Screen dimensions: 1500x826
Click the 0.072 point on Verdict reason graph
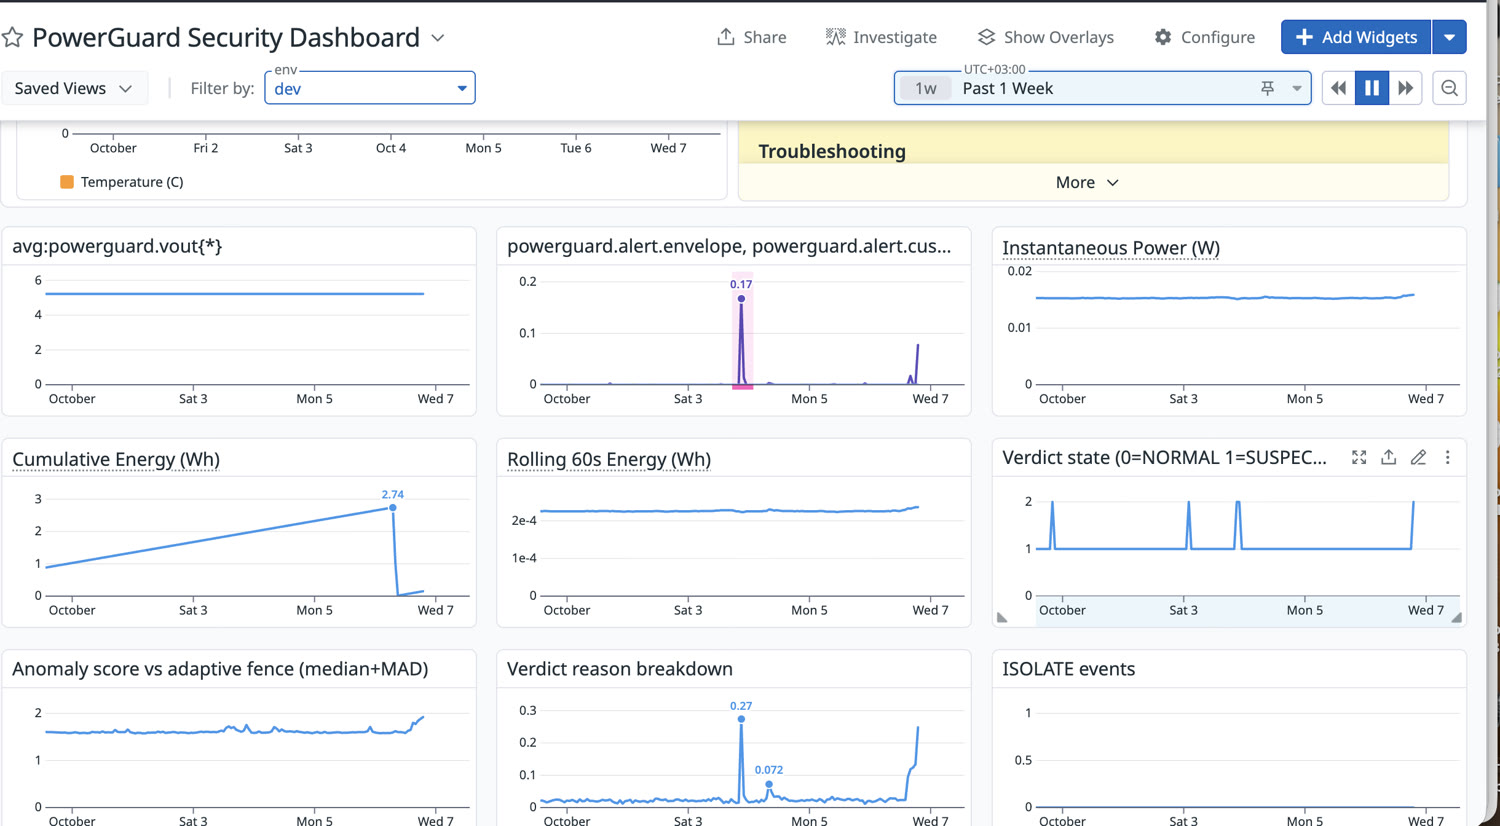point(769,784)
